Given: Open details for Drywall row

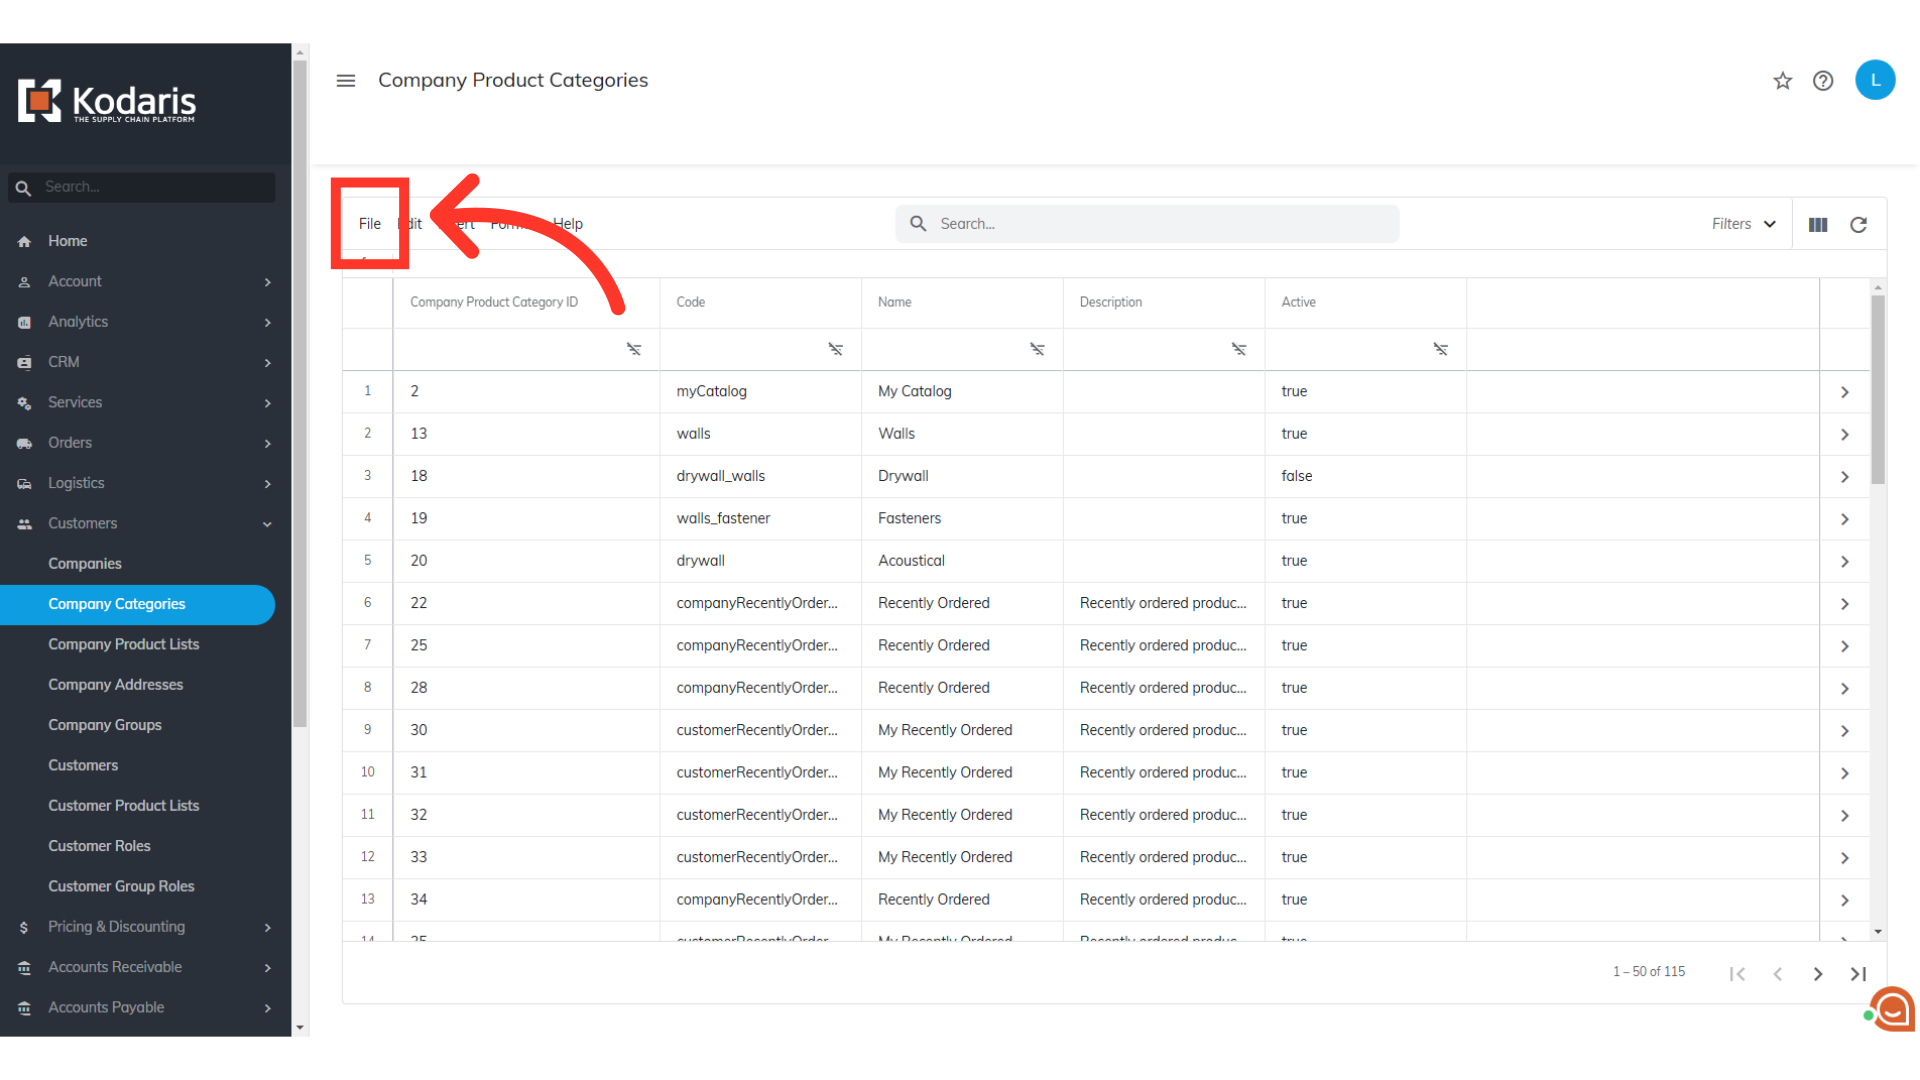Looking at the screenshot, I should tap(1844, 477).
